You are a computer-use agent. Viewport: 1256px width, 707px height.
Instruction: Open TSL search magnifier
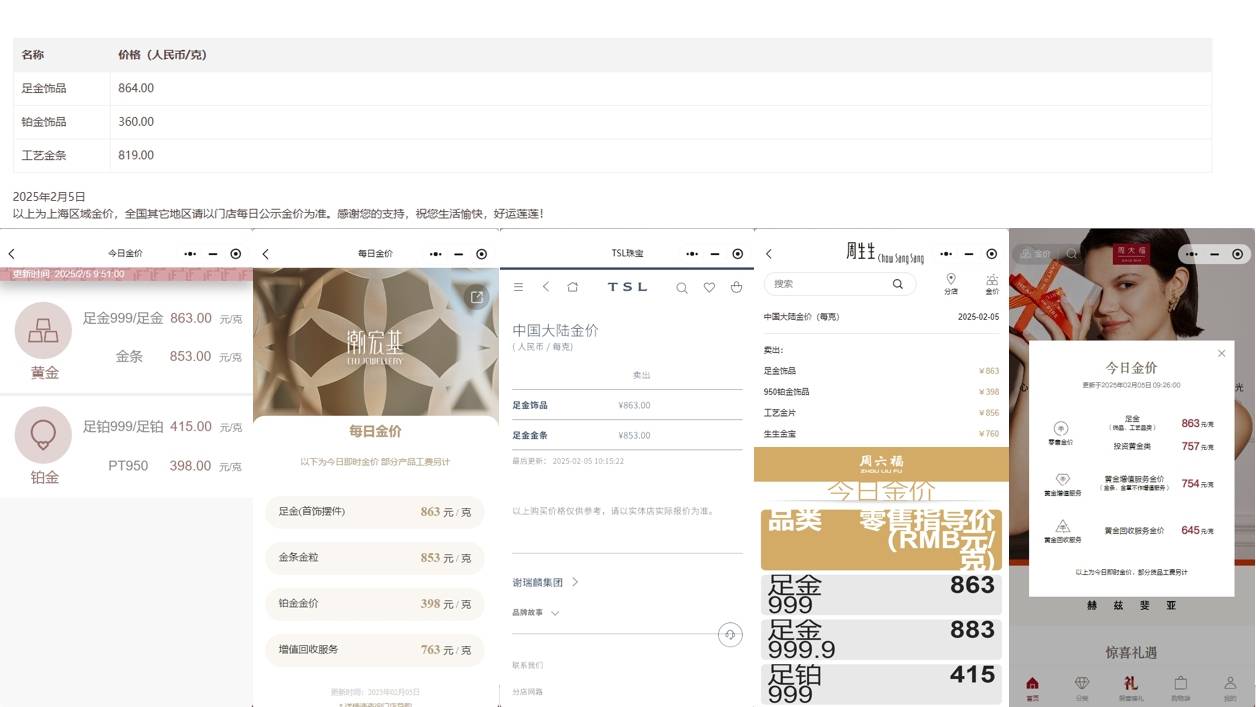(681, 287)
